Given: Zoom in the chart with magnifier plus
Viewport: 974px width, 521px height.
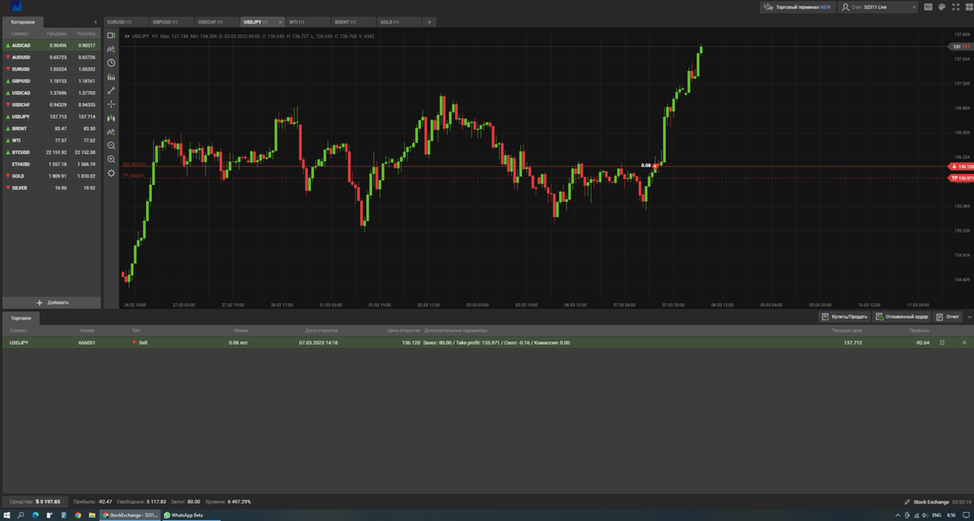Looking at the screenshot, I should (x=111, y=159).
